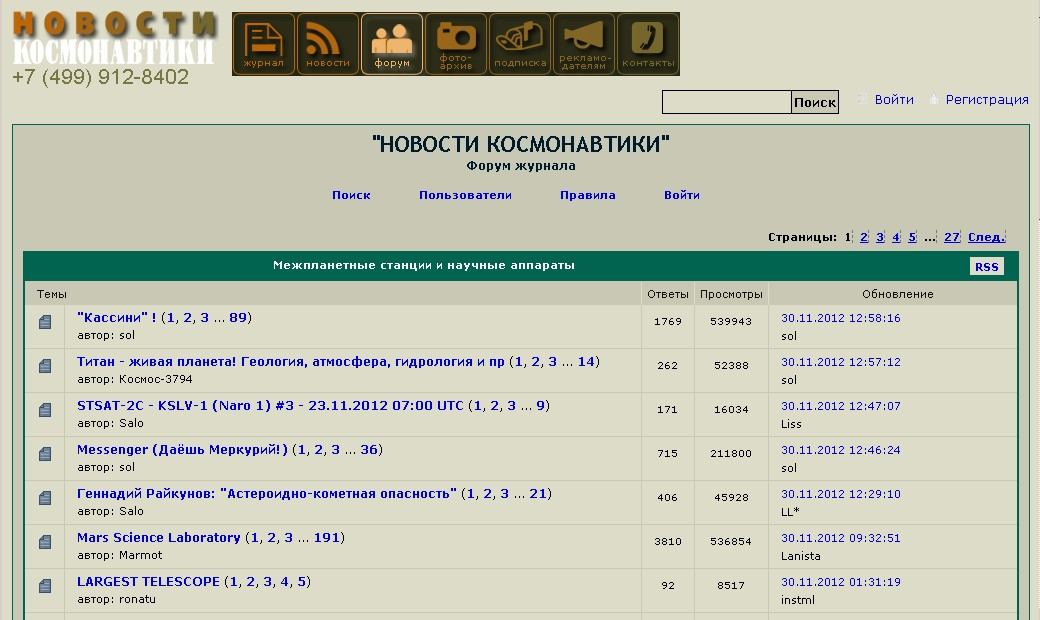Click inside the search text field
This screenshot has height=620, width=1040.
pyautogui.click(x=726, y=102)
